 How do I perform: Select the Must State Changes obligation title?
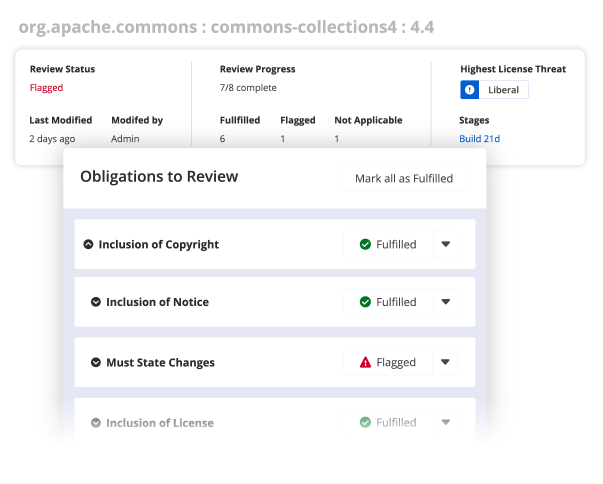click(x=160, y=363)
